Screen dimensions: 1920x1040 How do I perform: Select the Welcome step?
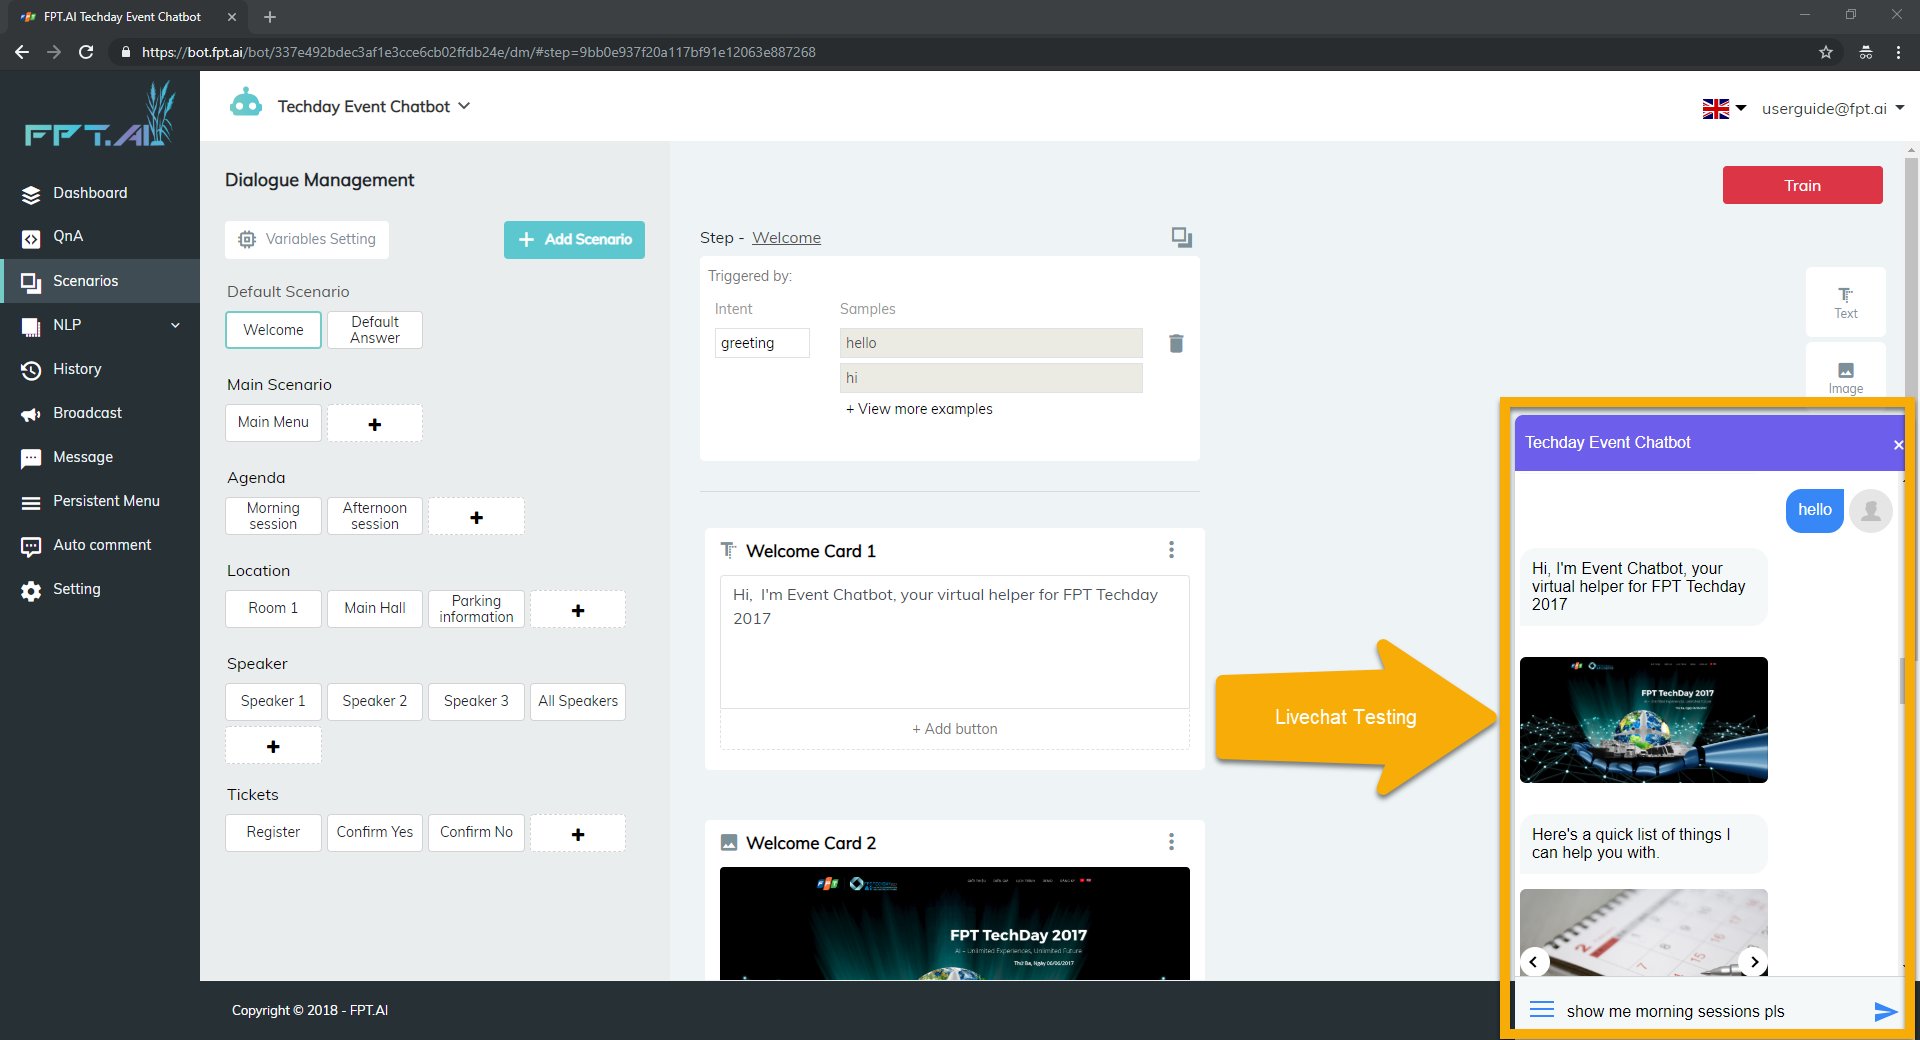273,330
